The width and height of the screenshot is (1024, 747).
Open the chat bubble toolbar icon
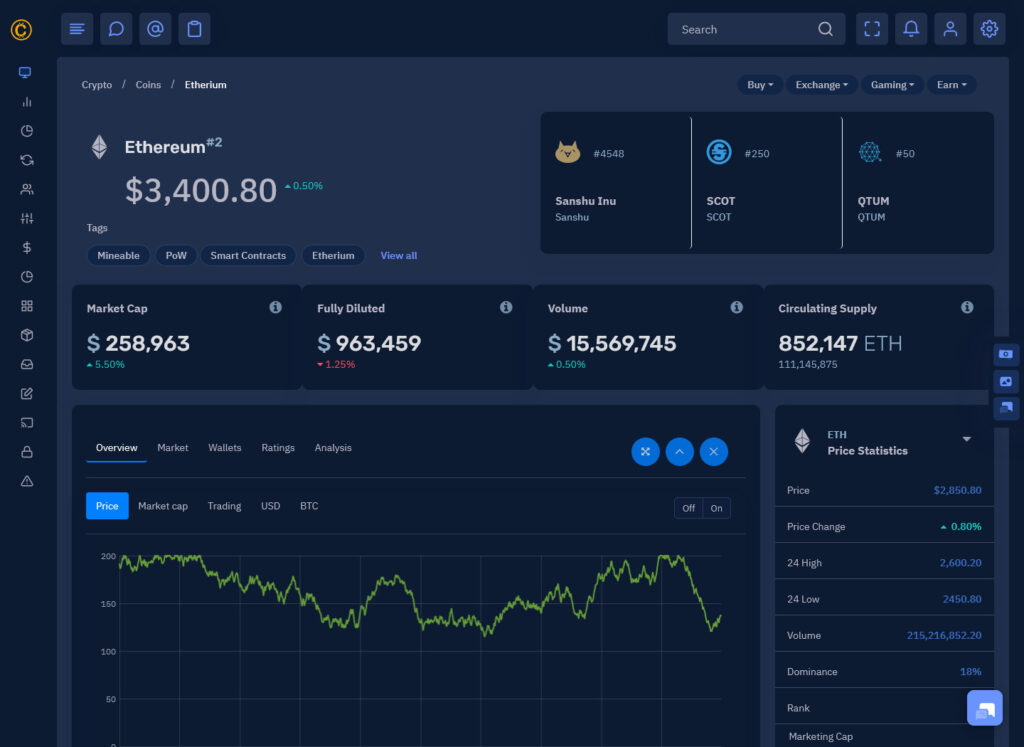[116, 29]
